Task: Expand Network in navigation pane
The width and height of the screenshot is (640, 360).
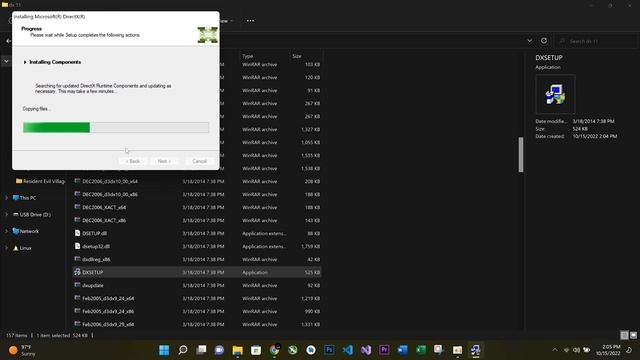Action: [7, 231]
